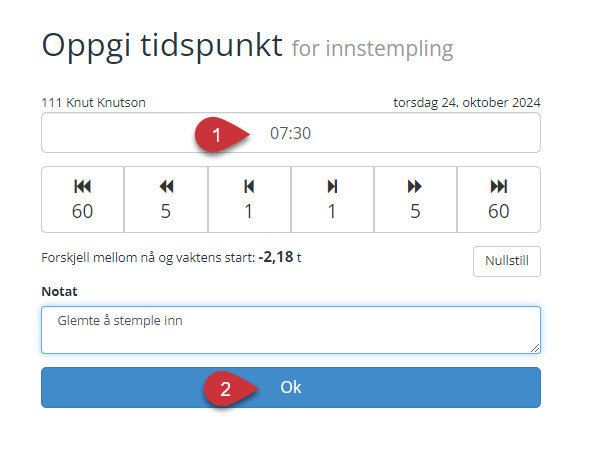Reset the time with Nullstill

click(x=507, y=261)
